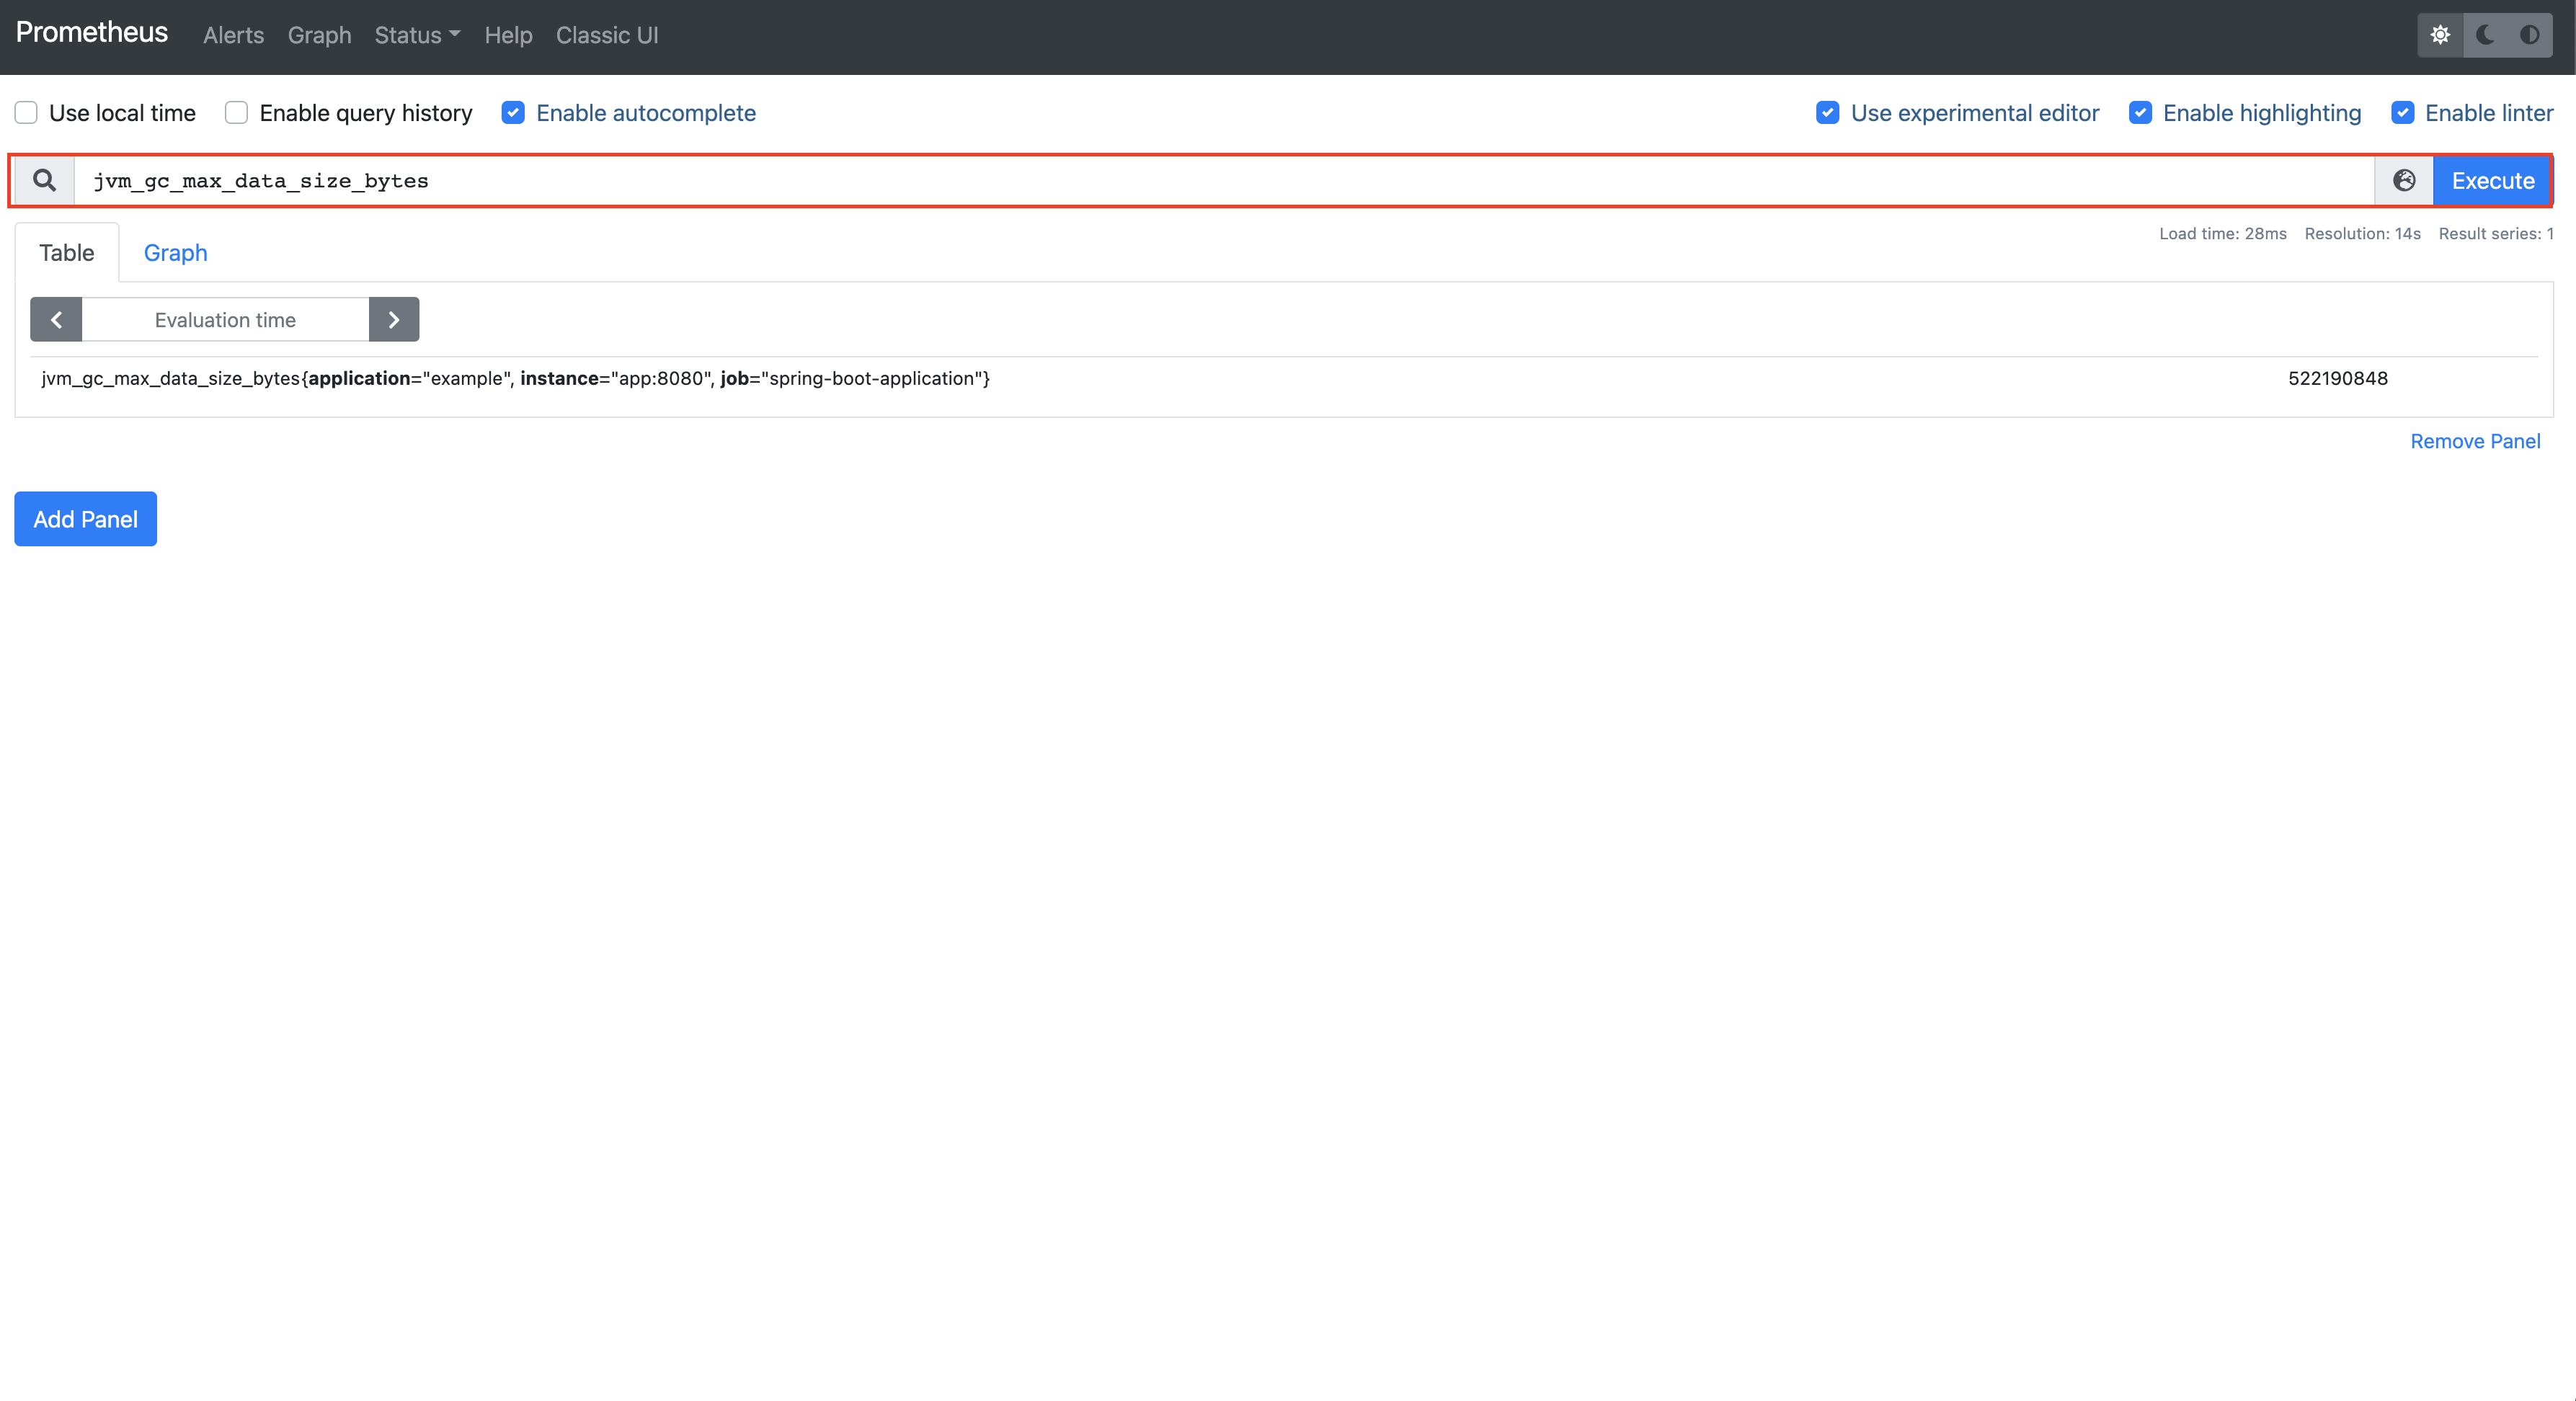Image resolution: width=2576 pixels, height=1401 pixels.
Task: Step evaluation time backward arrow
Action: (56, 320)
